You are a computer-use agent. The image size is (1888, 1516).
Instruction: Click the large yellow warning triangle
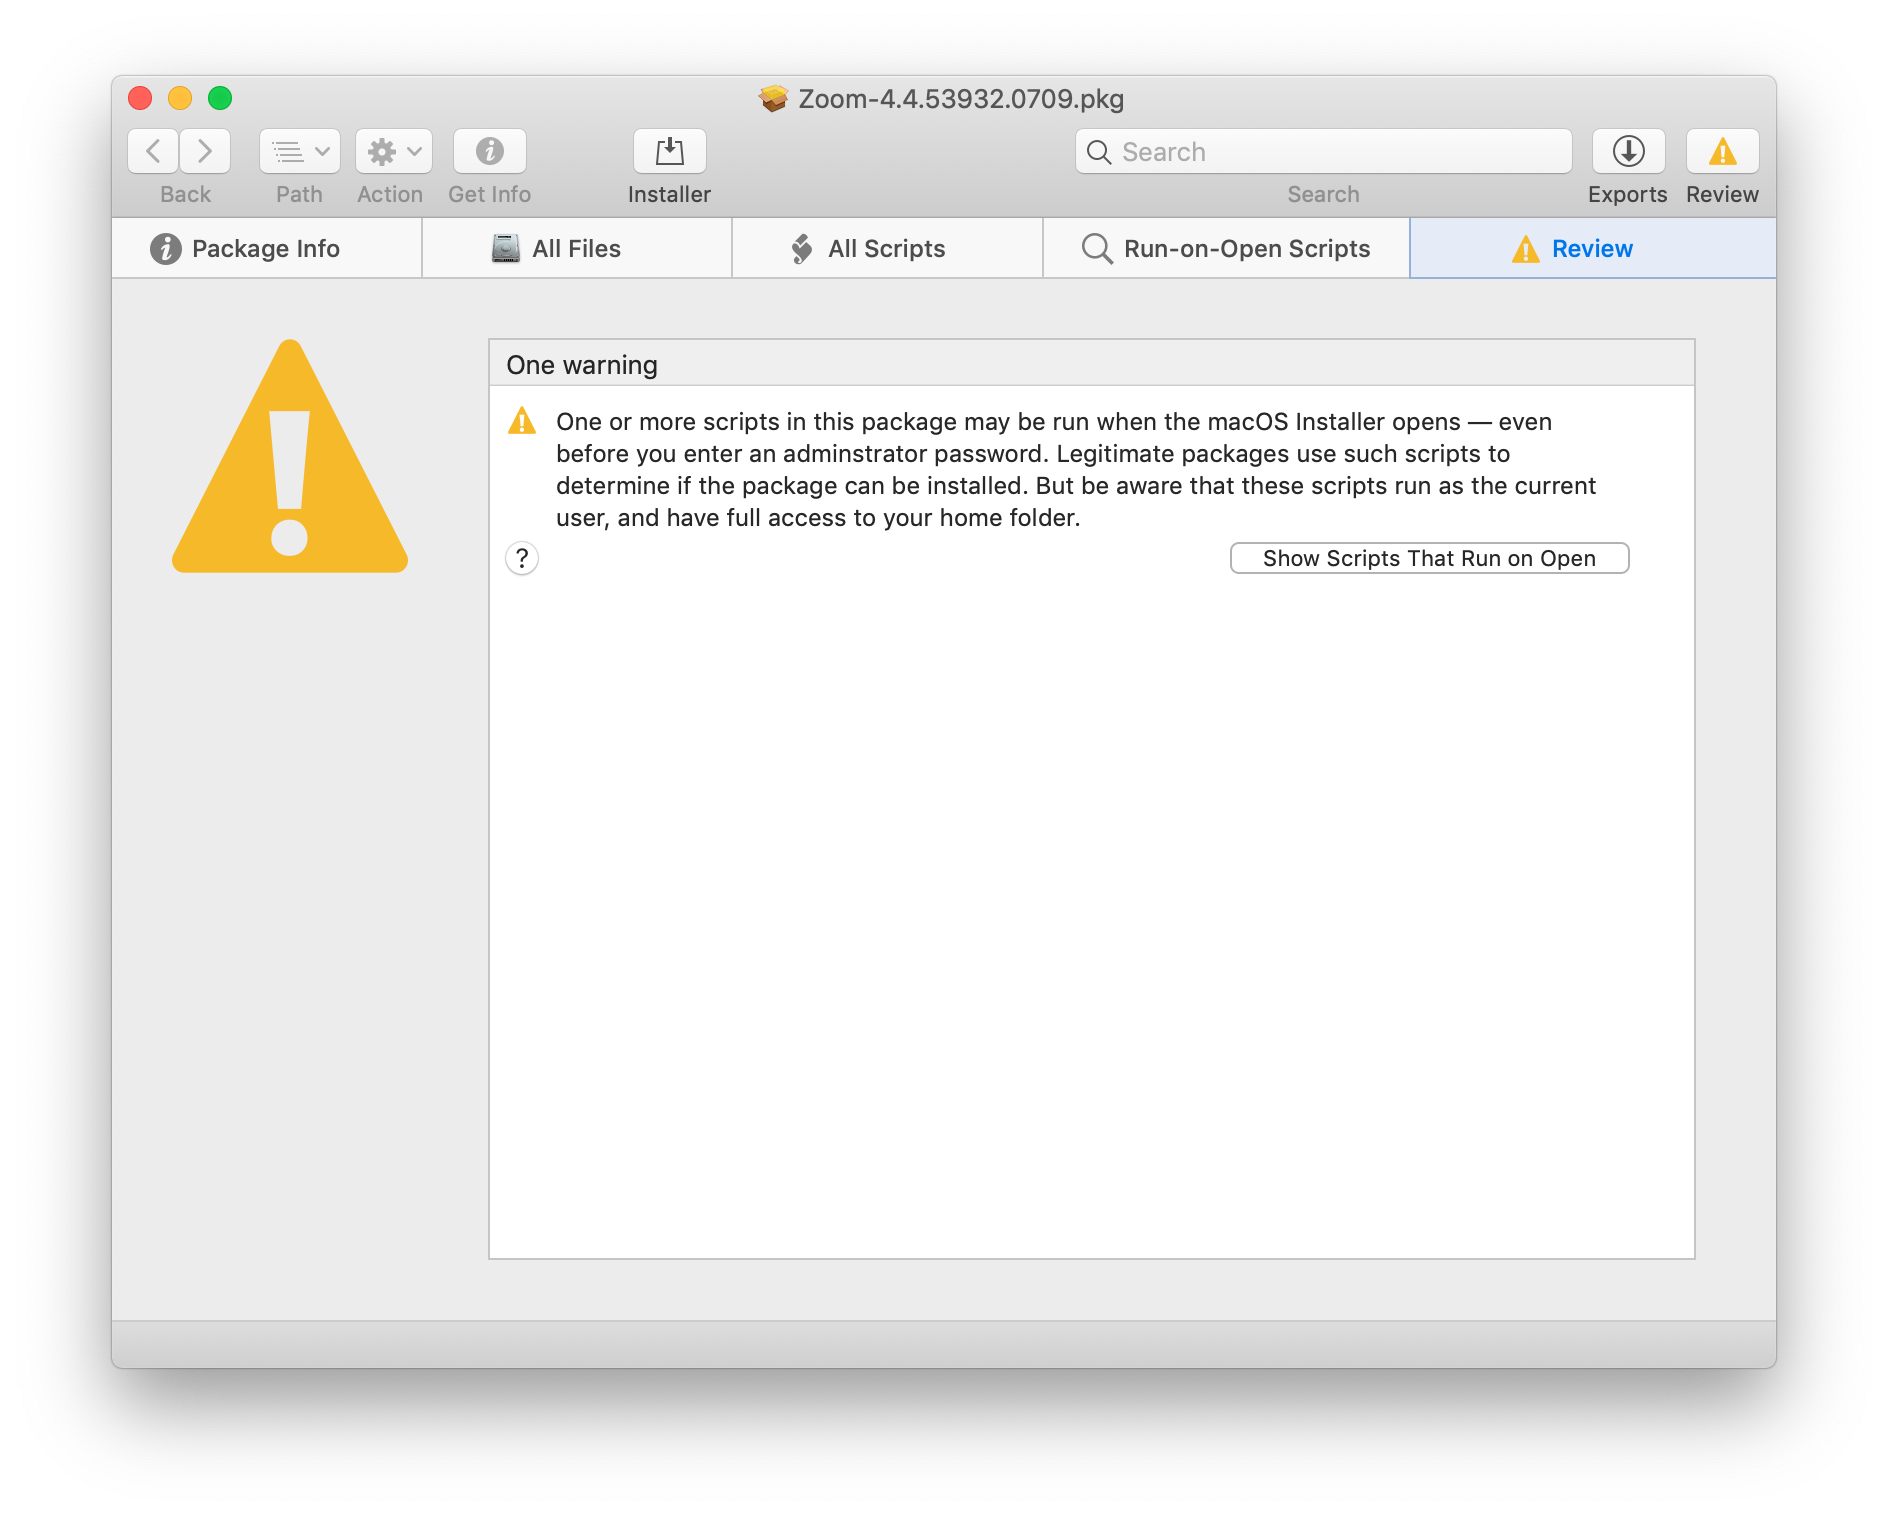click(290, 457)
